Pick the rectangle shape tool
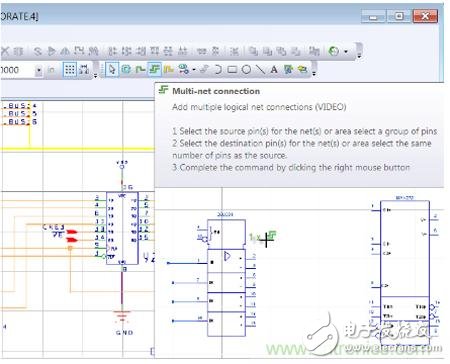The image size is (450, 364). [232, 70]
